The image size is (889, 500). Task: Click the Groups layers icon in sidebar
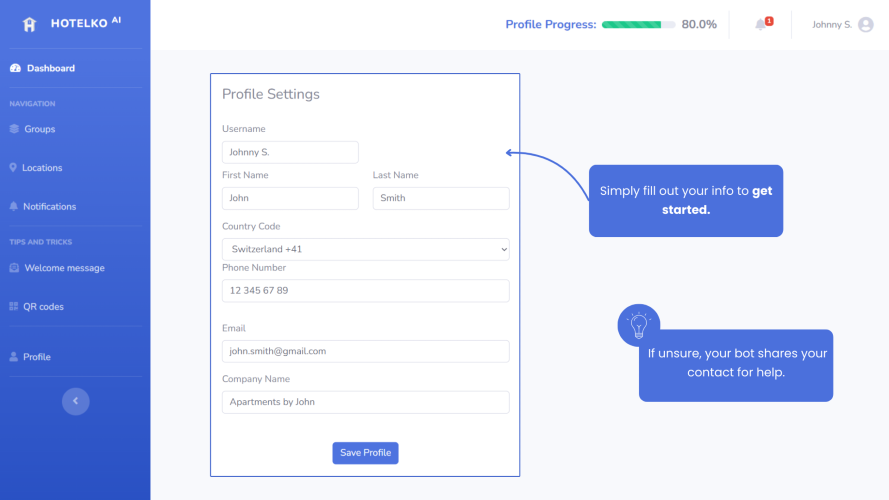coord(14,129)
